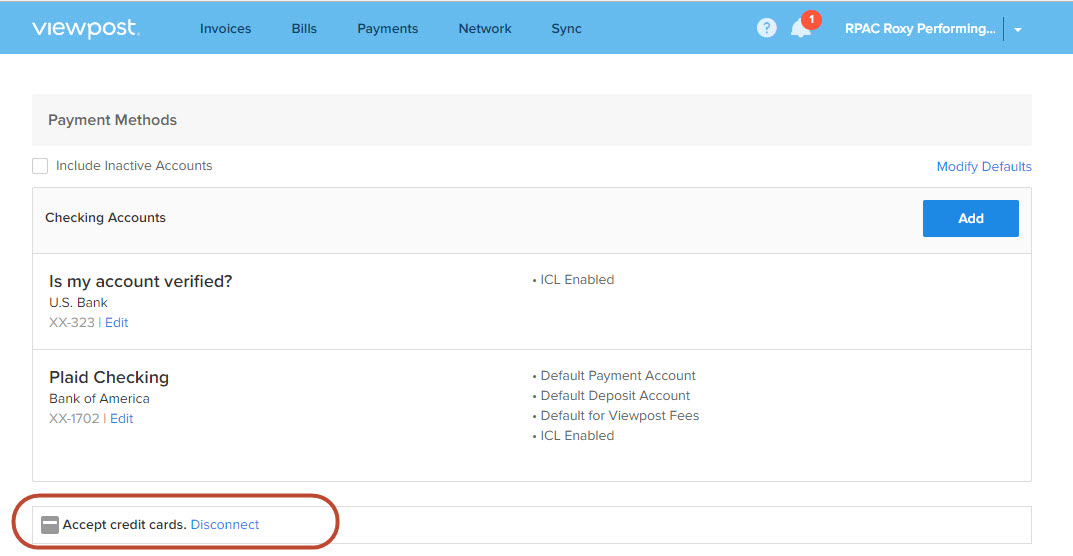Click the credit card icon

[x=50, y=525]
